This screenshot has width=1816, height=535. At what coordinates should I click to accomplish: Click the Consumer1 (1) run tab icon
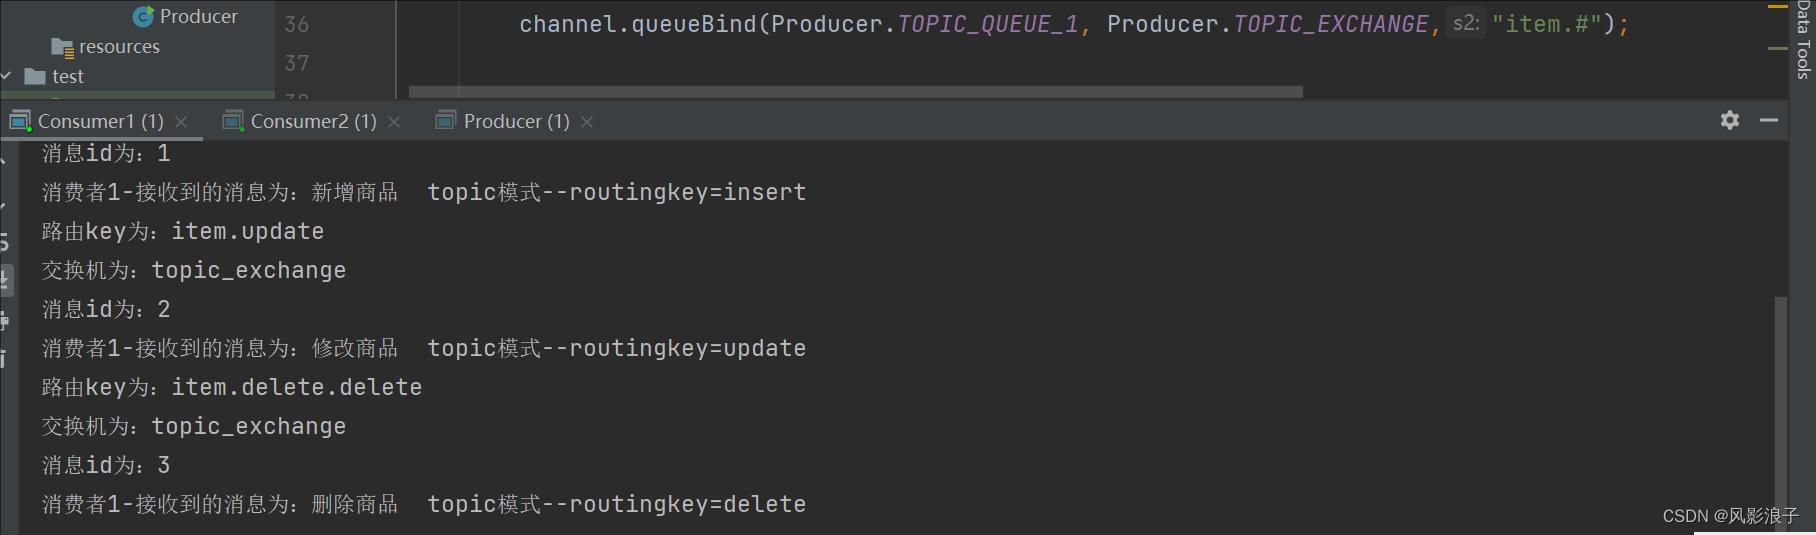pyautogui.click(x=21, y=121)
